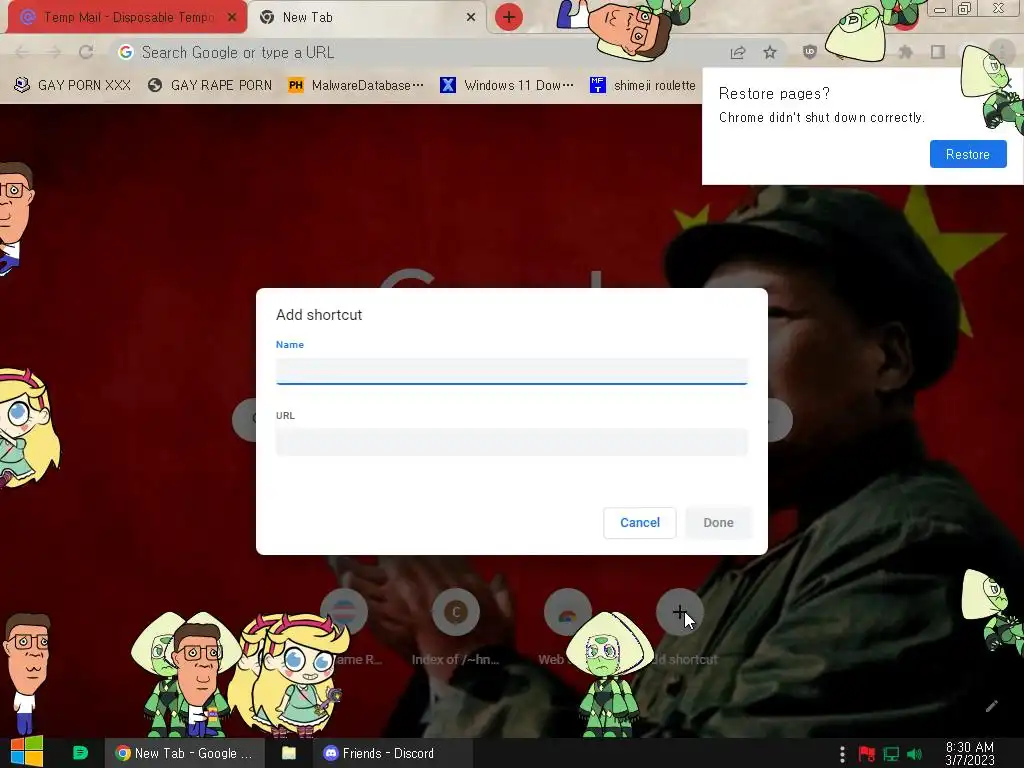The image size is (1024, 768).
Task: Close the New Tab tab
Action: tap(470, 17)
